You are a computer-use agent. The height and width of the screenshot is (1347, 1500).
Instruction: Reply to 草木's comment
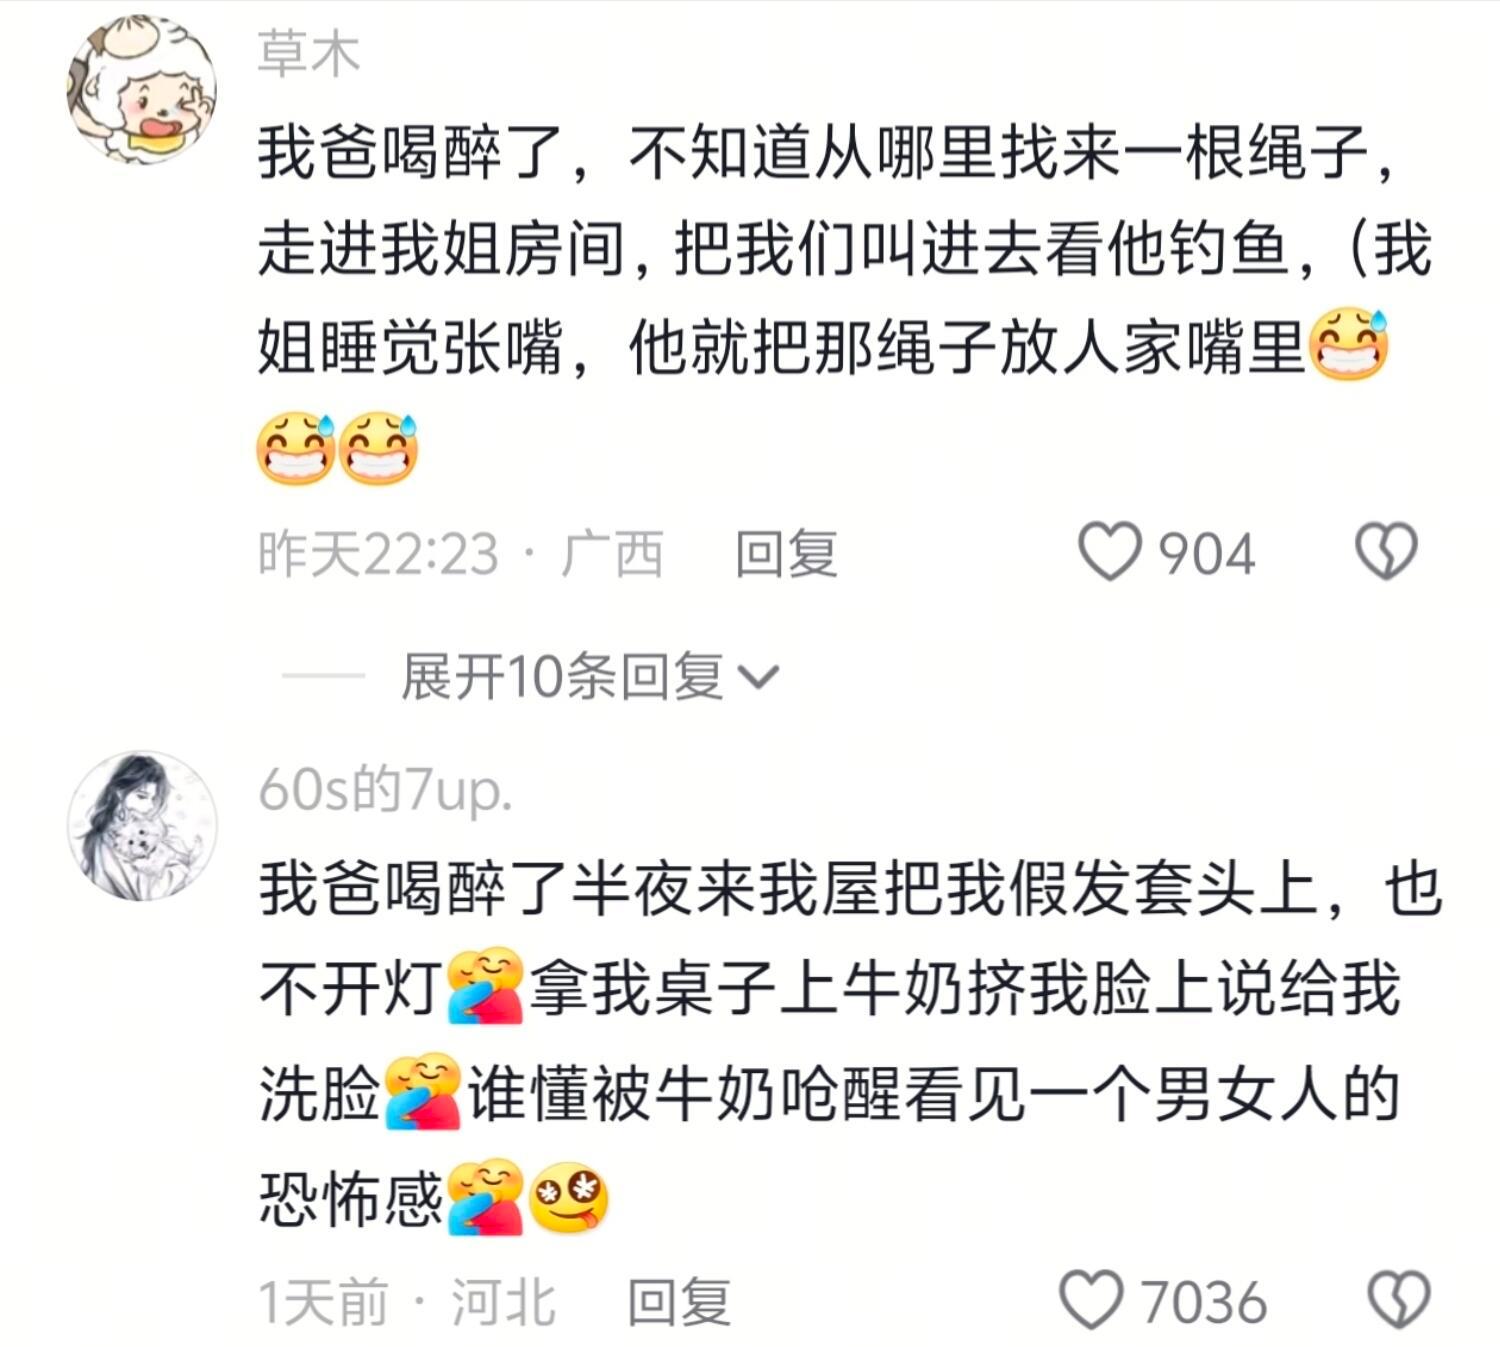pyautogui.click(x=786, y=554)
